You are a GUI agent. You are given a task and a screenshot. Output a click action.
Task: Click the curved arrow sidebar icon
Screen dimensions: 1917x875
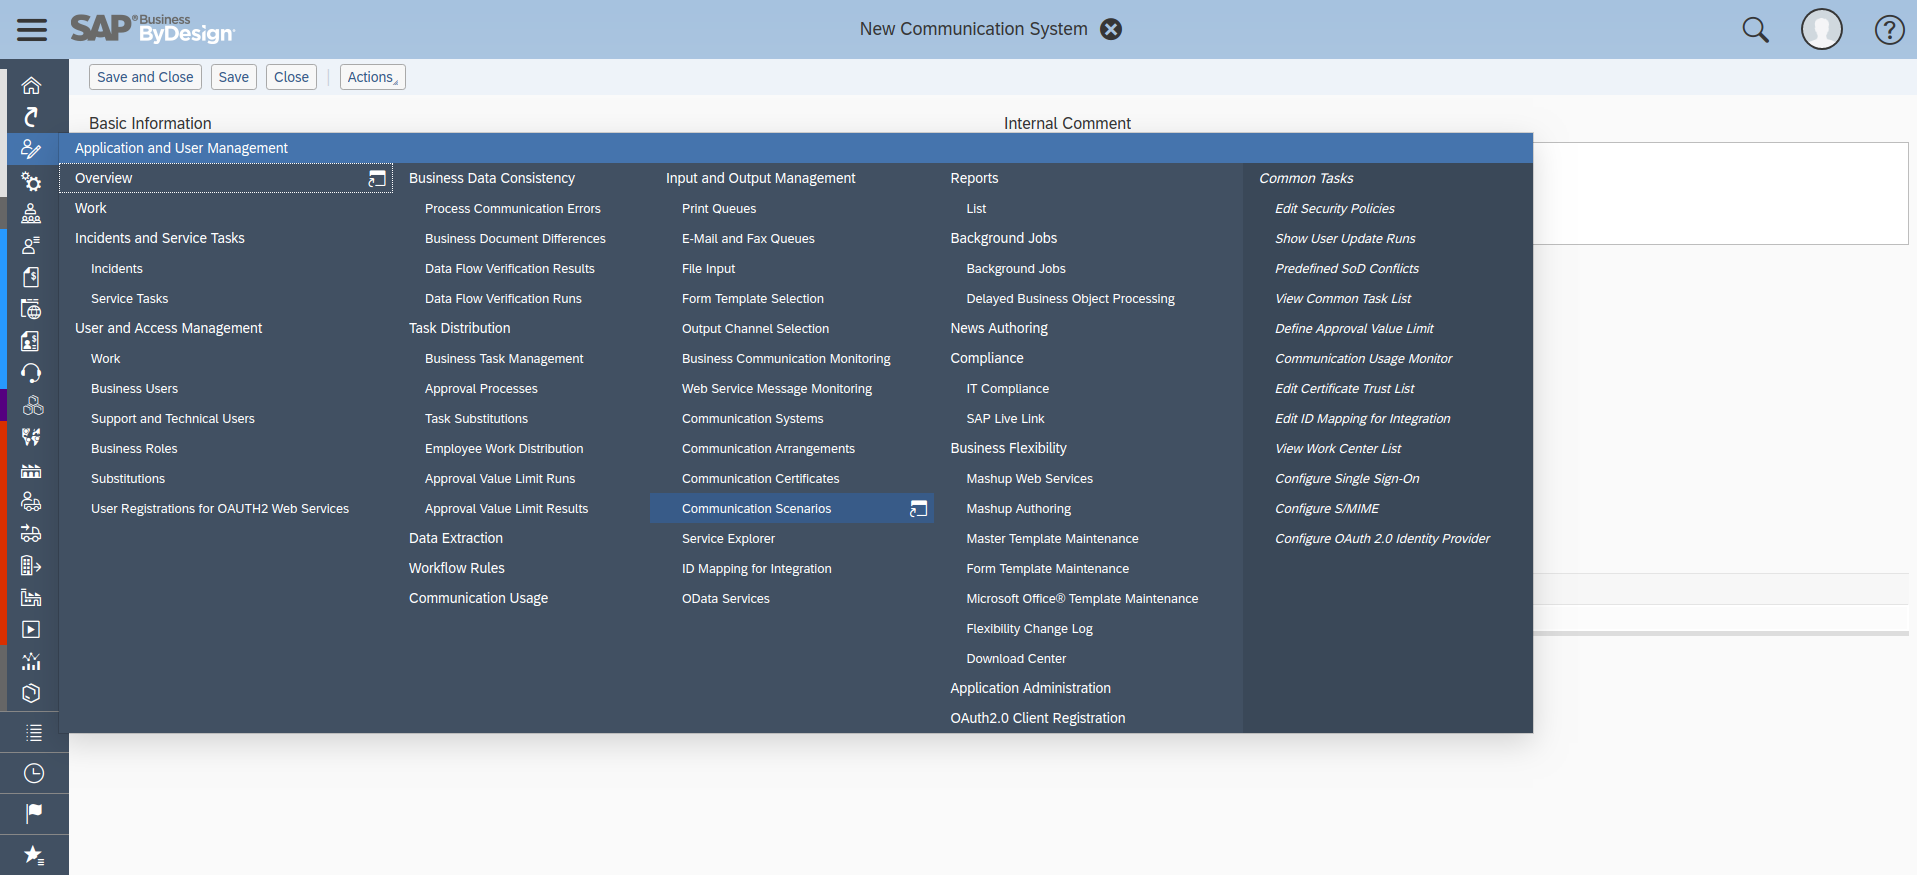click(32, 117)
